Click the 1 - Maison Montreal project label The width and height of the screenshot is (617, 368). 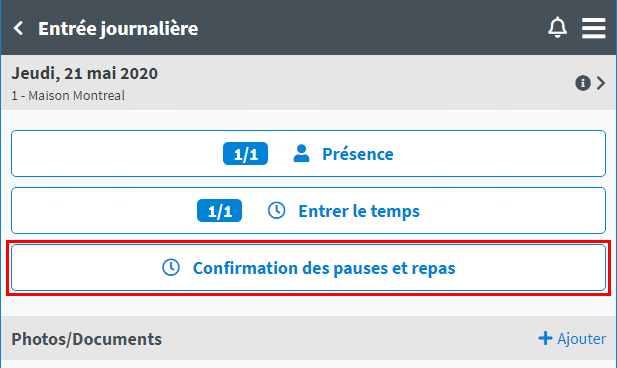pos(68,96)
